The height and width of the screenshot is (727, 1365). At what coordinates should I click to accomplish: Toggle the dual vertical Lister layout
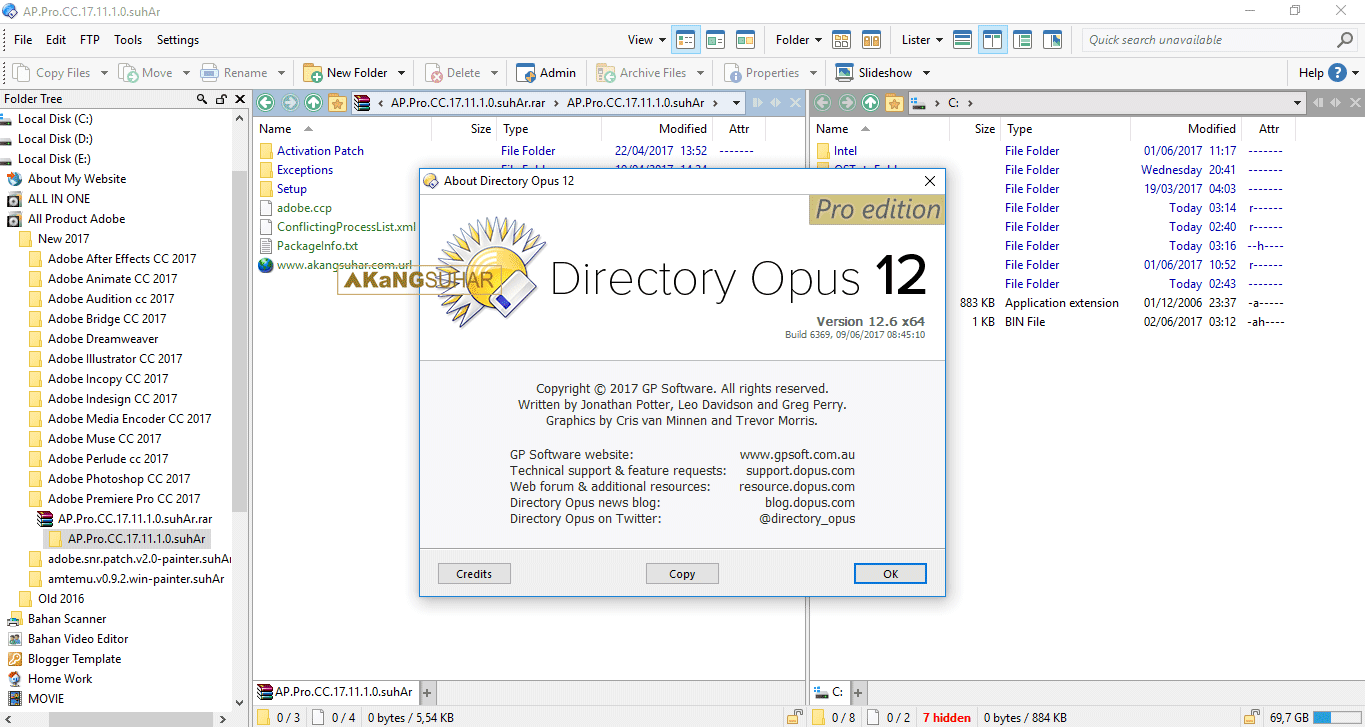(993, 40)
